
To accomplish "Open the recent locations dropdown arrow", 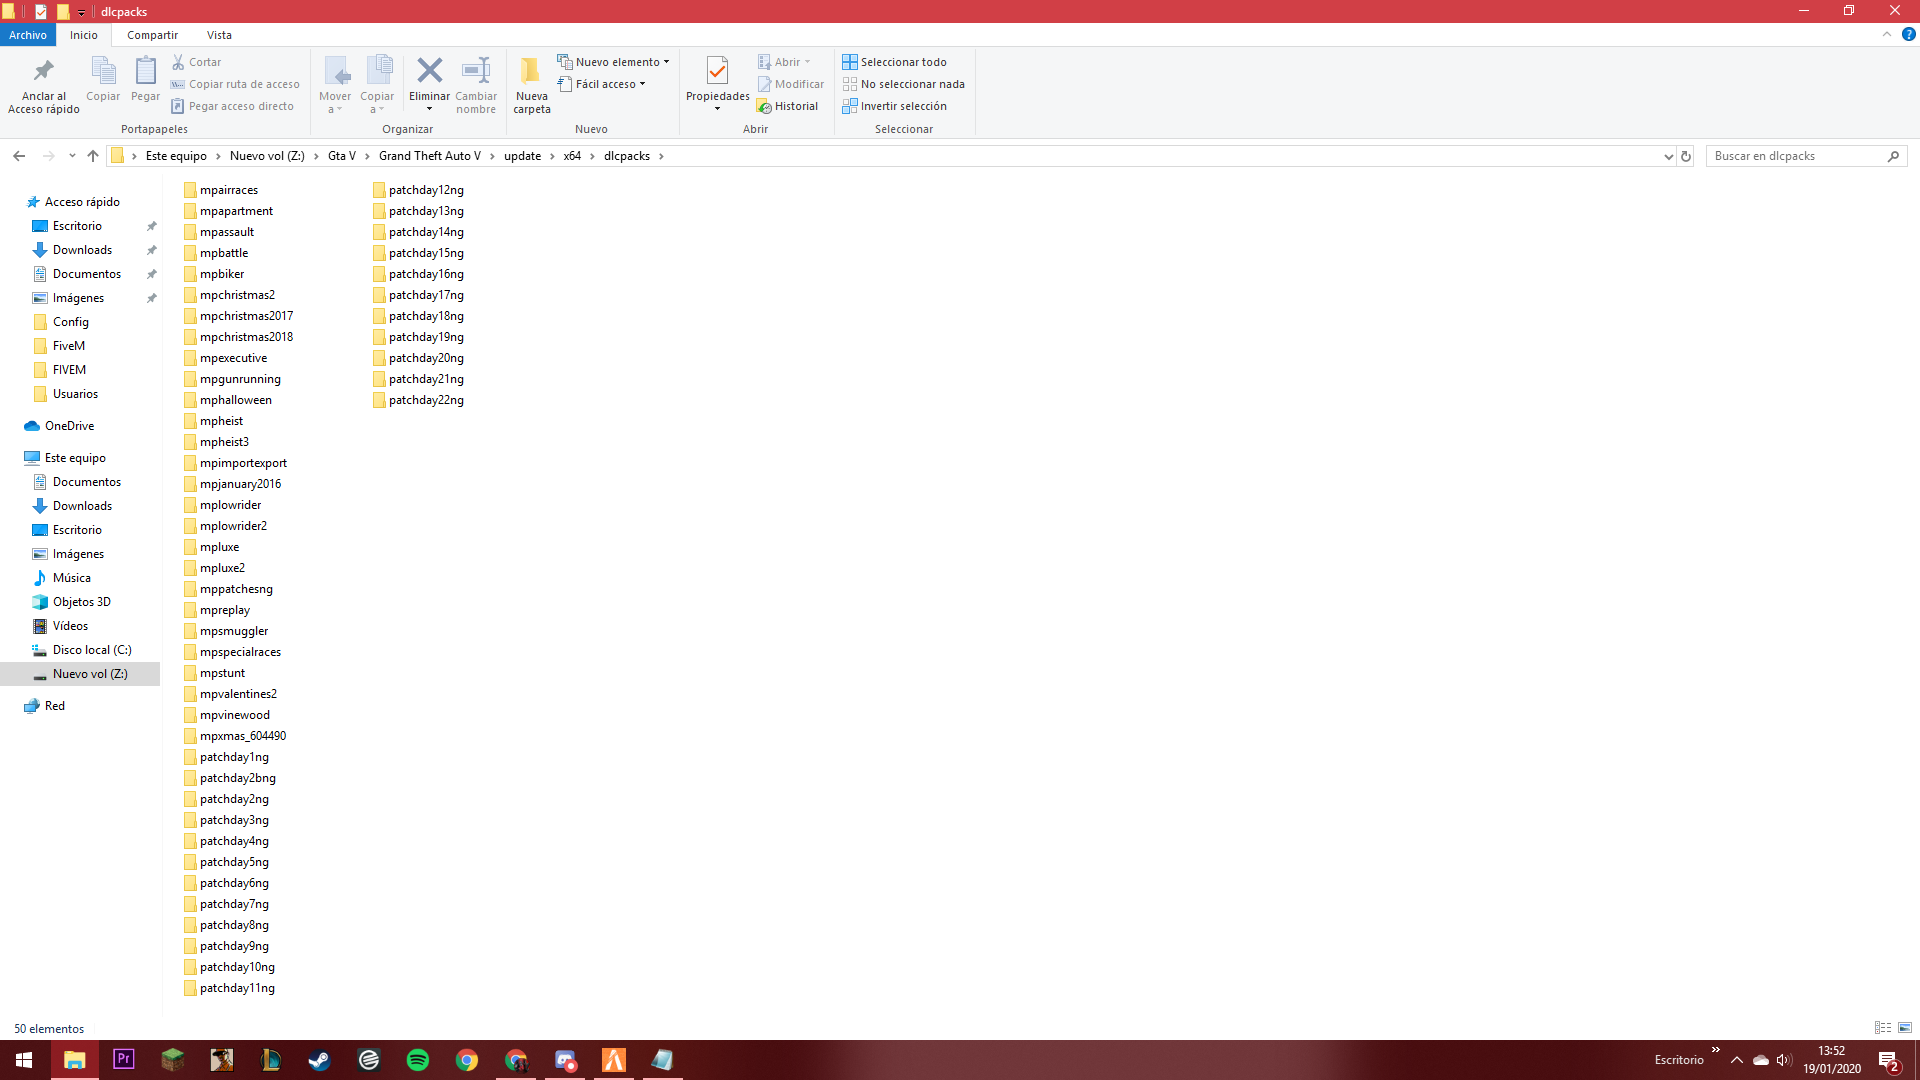I will [x=72, y=156].
